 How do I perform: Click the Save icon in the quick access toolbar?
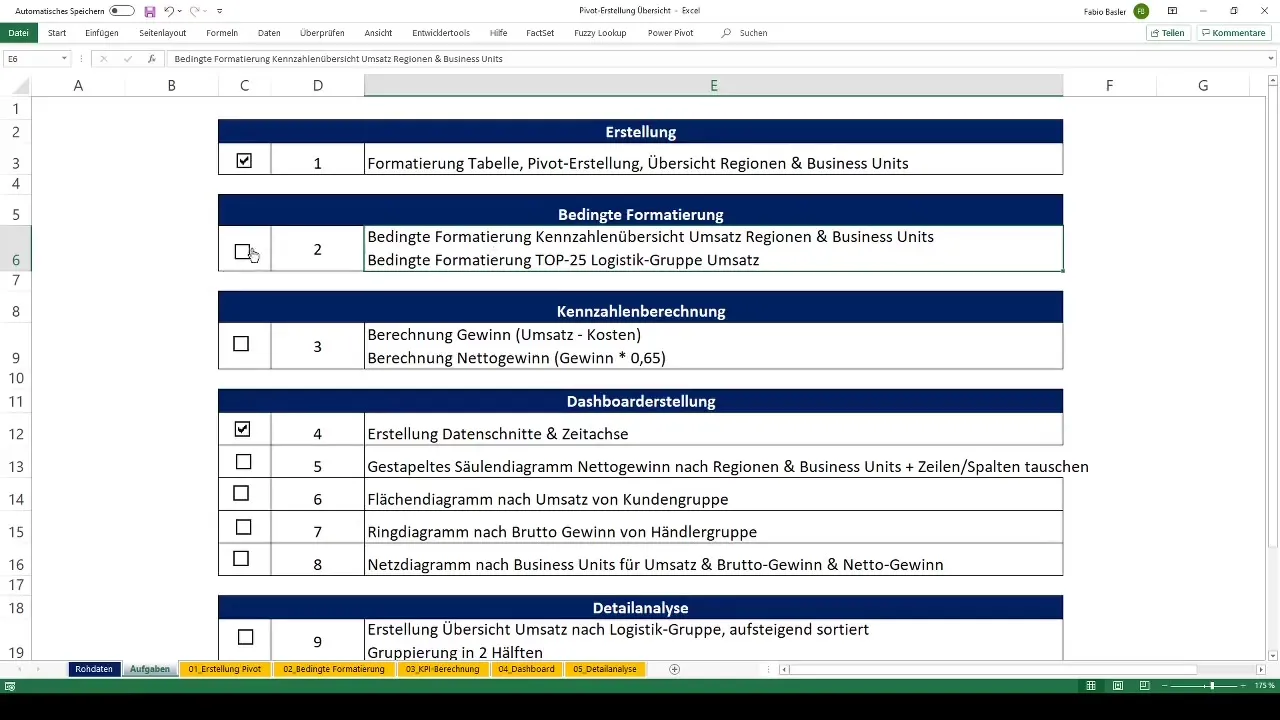[x=150, y=11]
